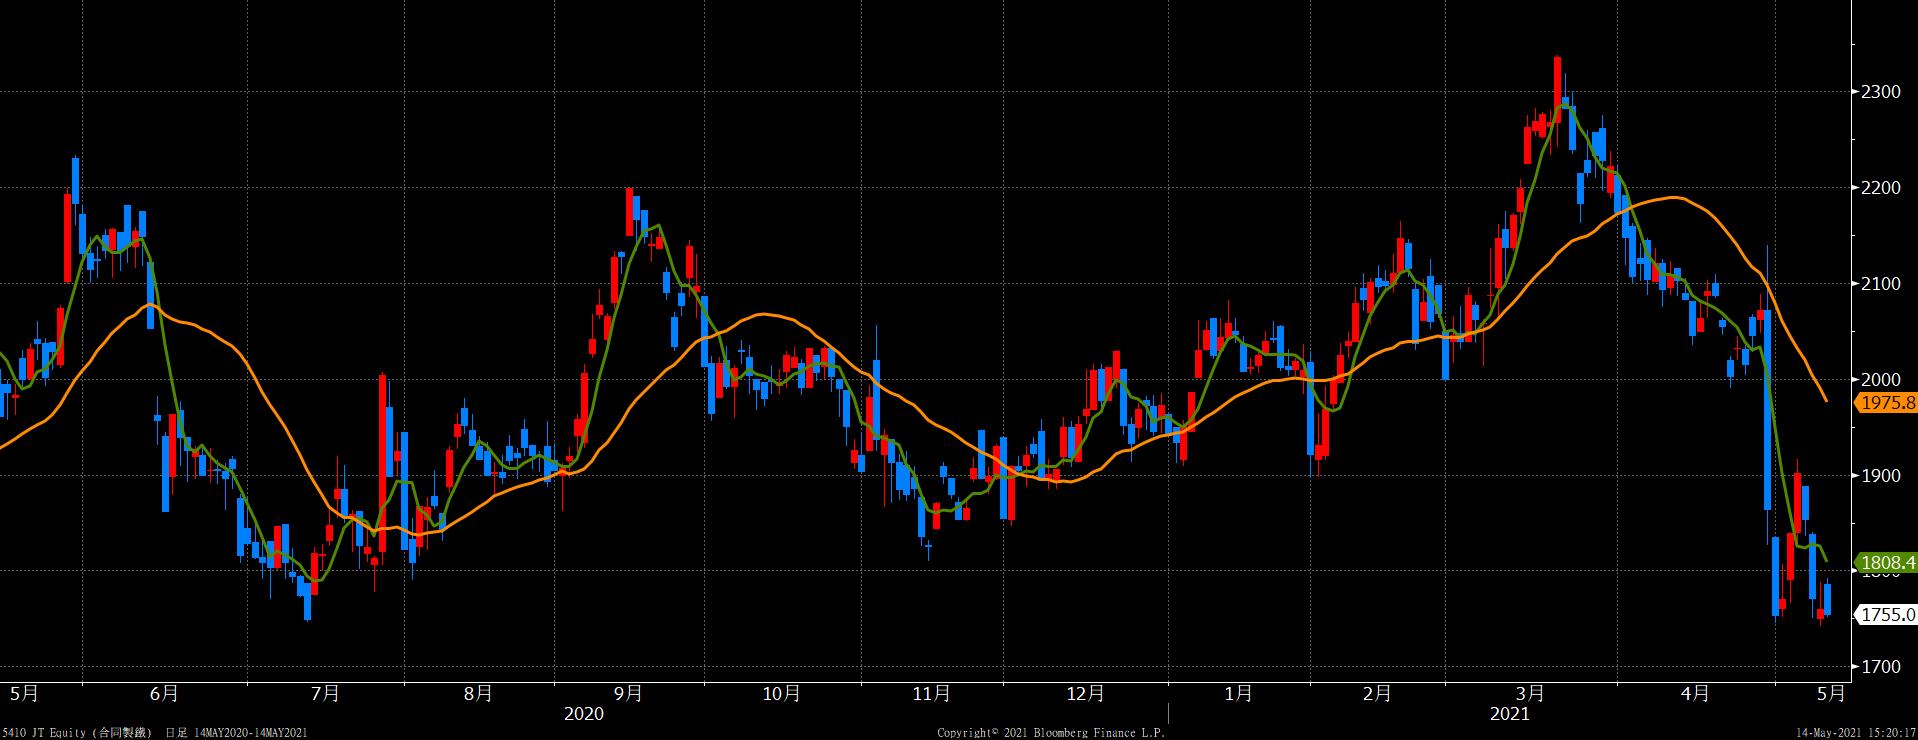Image resolution: width=1918 pixels, height=740 pixels.
Task: Click the 2100 price axis label
Action: pos(1881,284)
